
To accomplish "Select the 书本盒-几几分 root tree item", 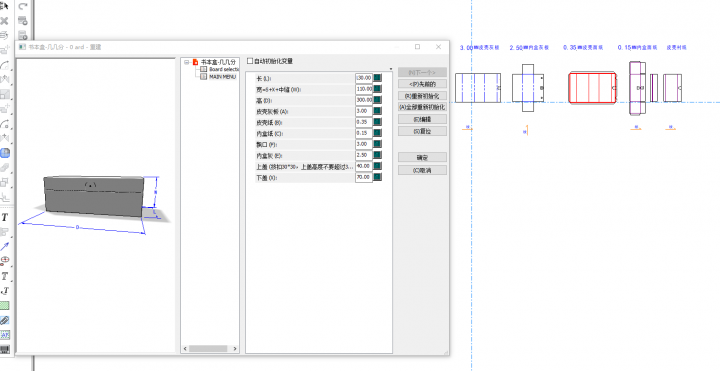I will (x=218, y=62).
